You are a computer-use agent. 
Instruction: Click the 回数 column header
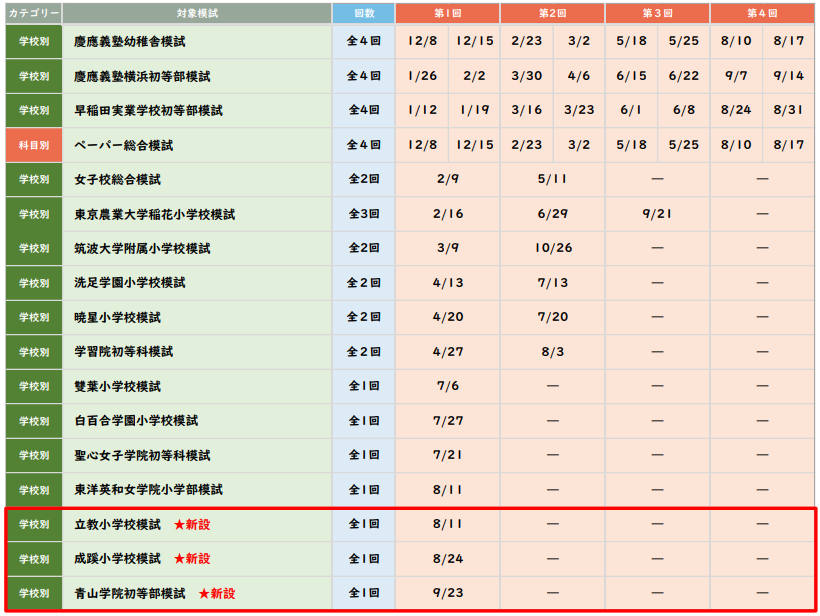[363, 14]
